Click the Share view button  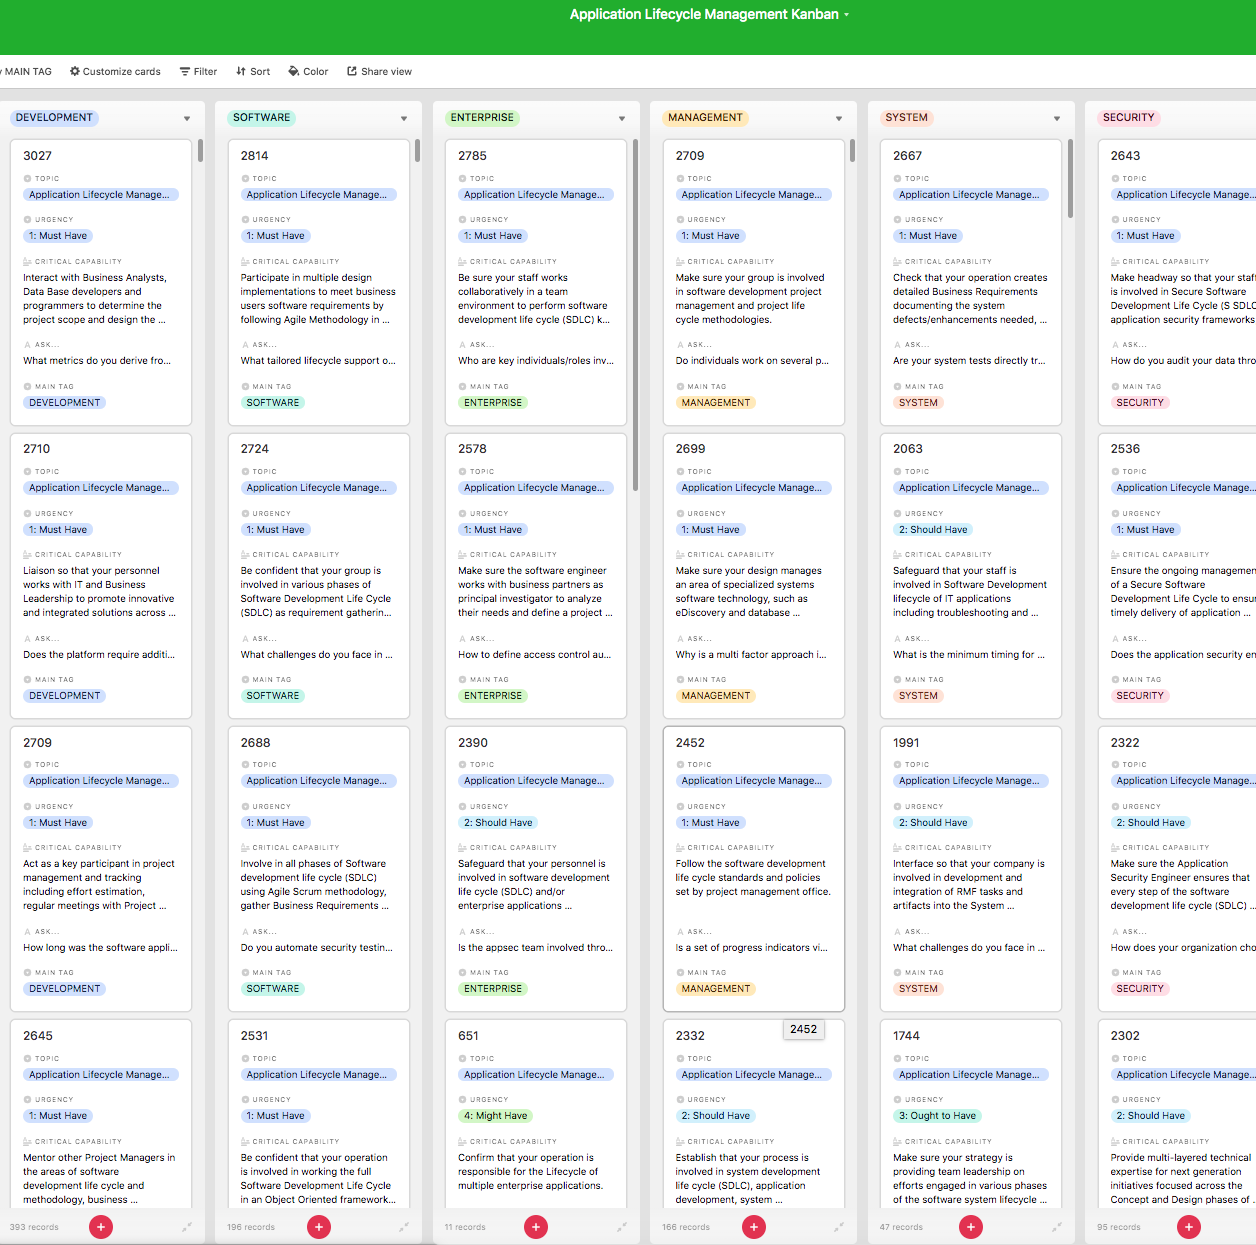click(x=379, y=72)
